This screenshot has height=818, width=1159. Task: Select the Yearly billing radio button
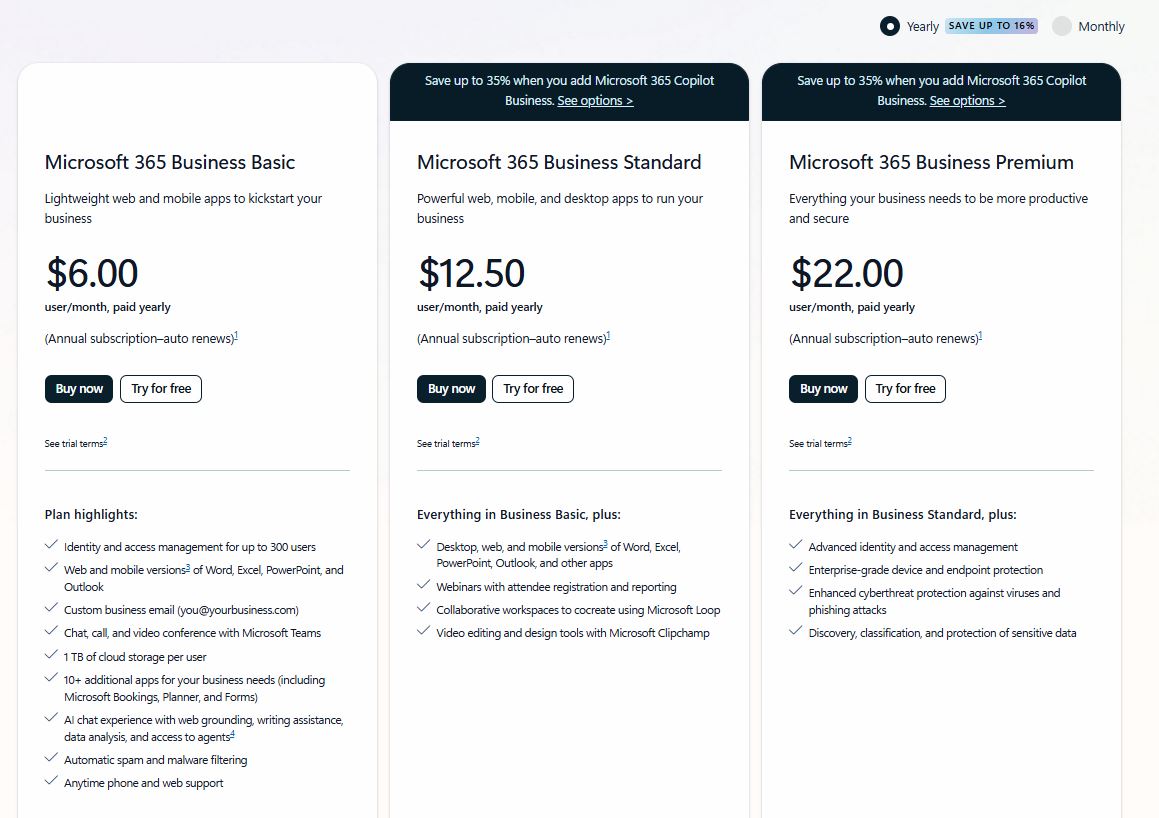pos(889,26)
